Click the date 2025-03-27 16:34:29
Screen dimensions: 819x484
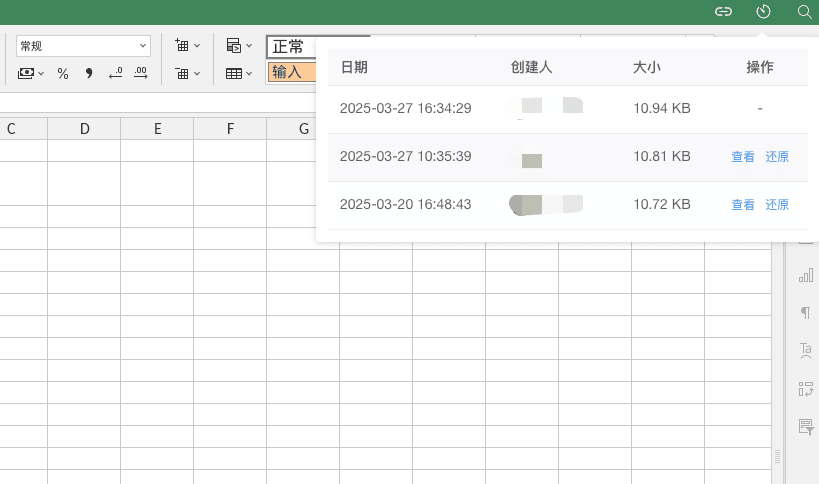405,108
